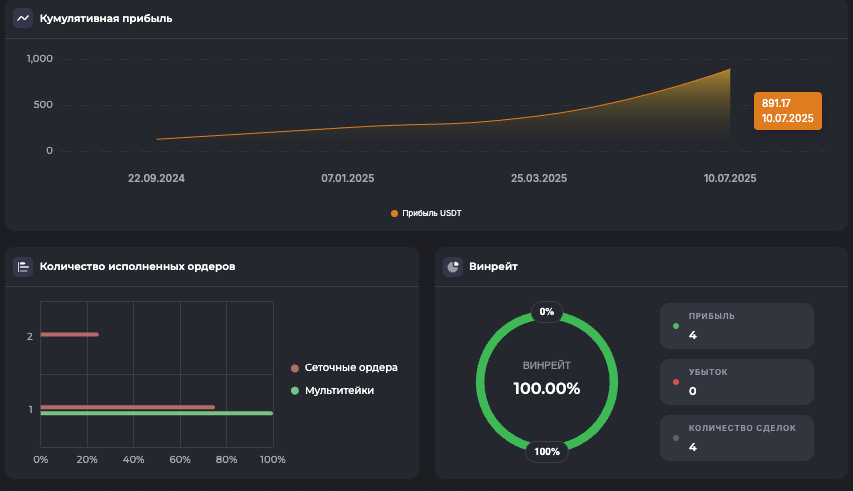Select the 22.09.2024 date on the axis
This screenshot has width=853, height=491.
(156, 178)
